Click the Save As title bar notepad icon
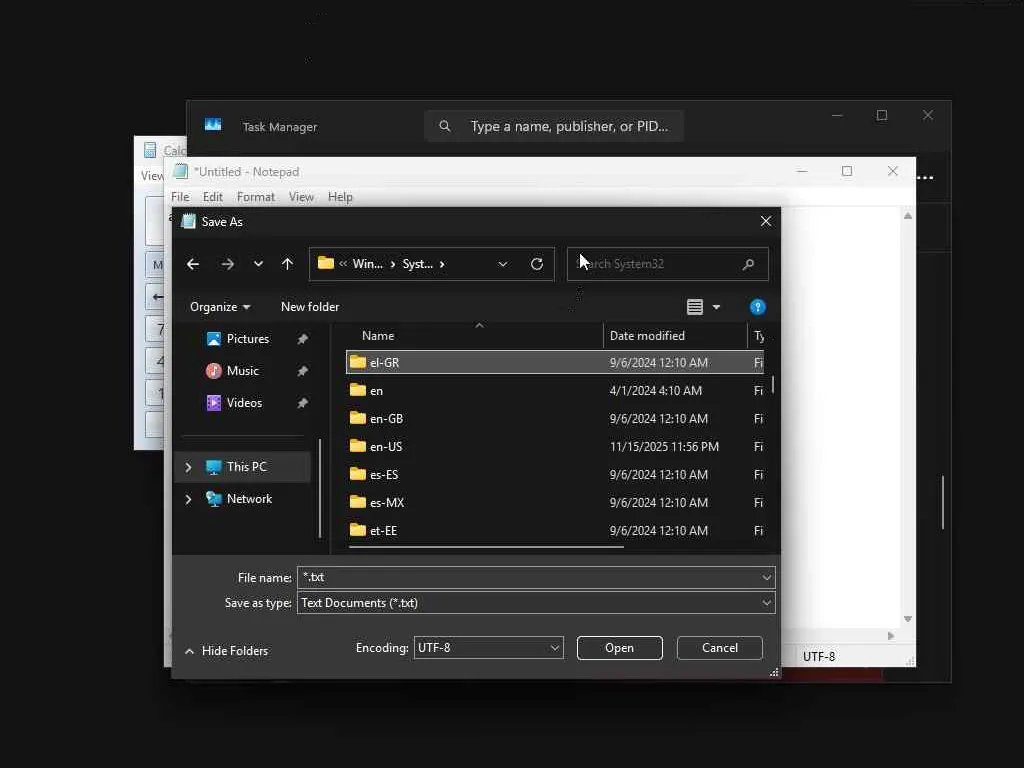The image size is (1024, 768). 189,221
